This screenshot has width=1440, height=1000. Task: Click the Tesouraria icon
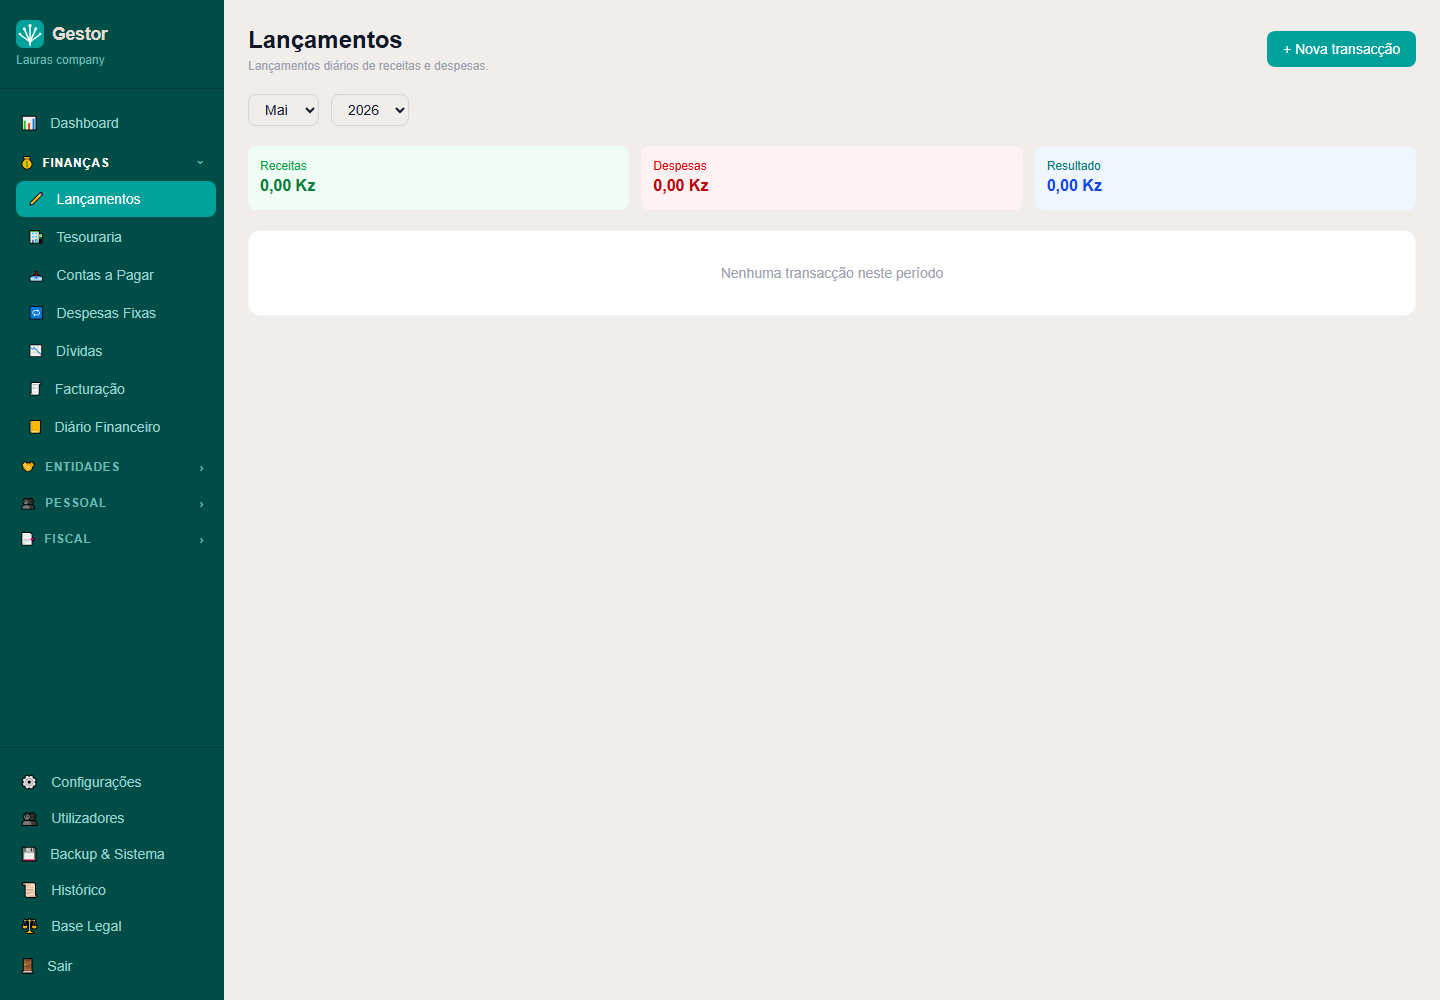pyautogui.click(x=36, y=237)
